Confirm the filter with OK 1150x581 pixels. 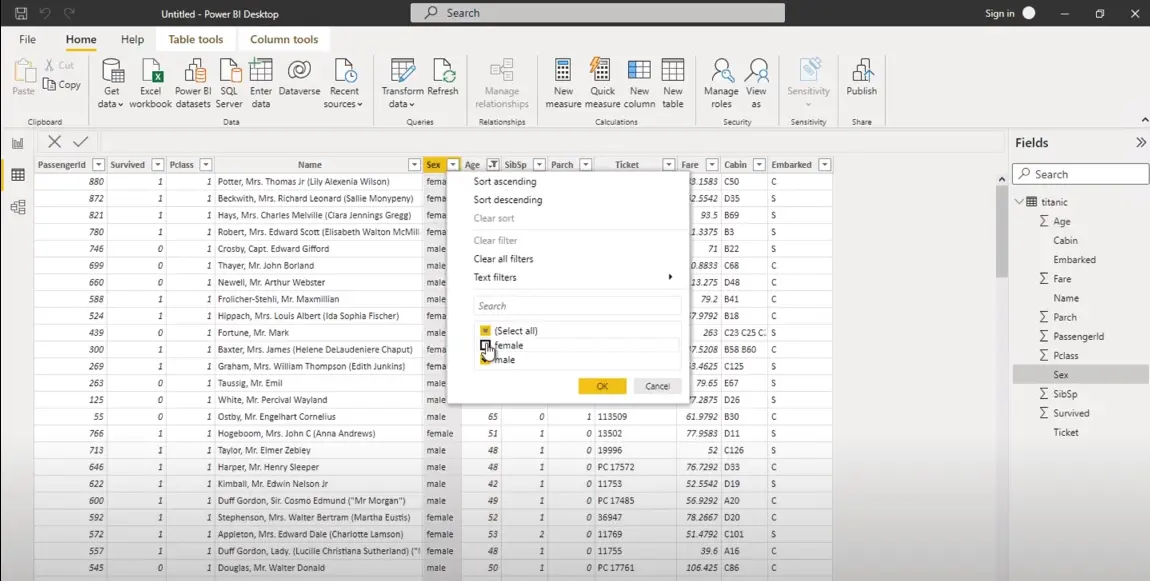point(602,386)
